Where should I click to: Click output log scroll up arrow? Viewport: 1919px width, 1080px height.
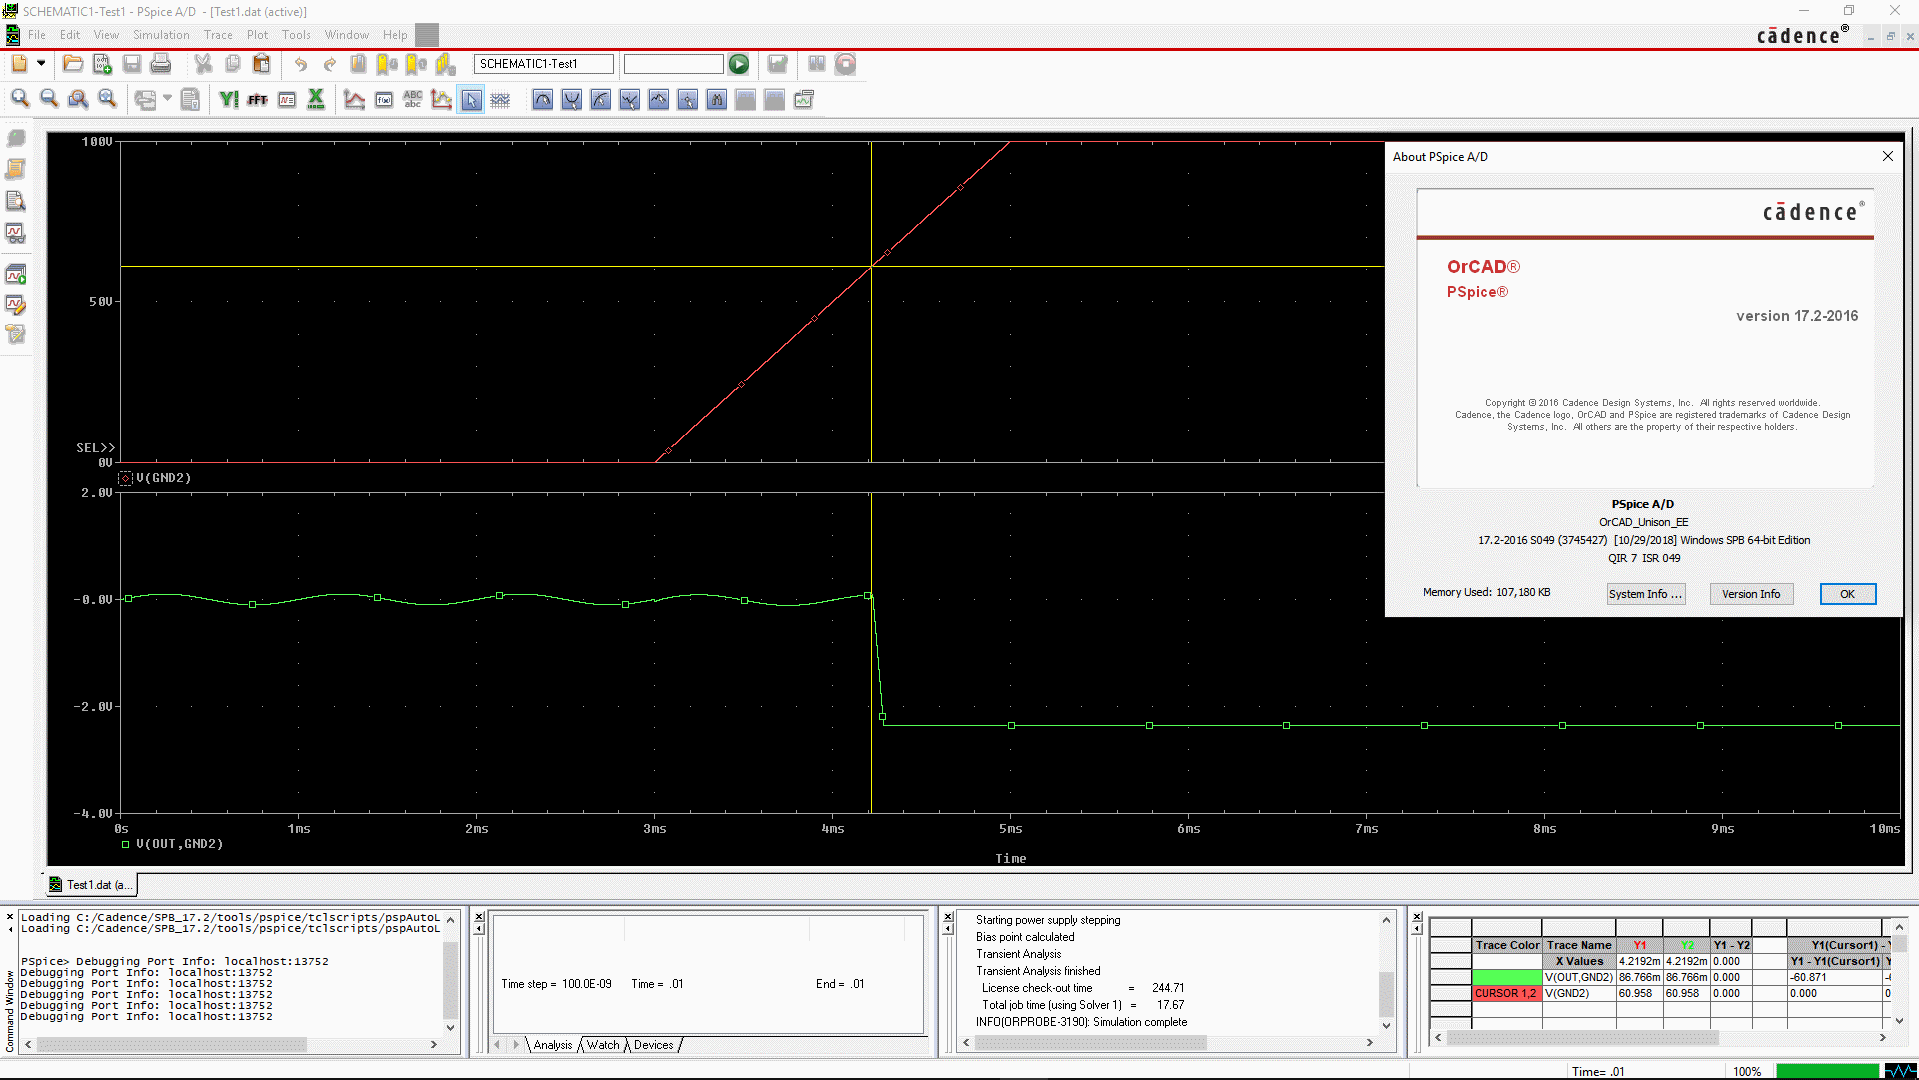[1386, 920]
